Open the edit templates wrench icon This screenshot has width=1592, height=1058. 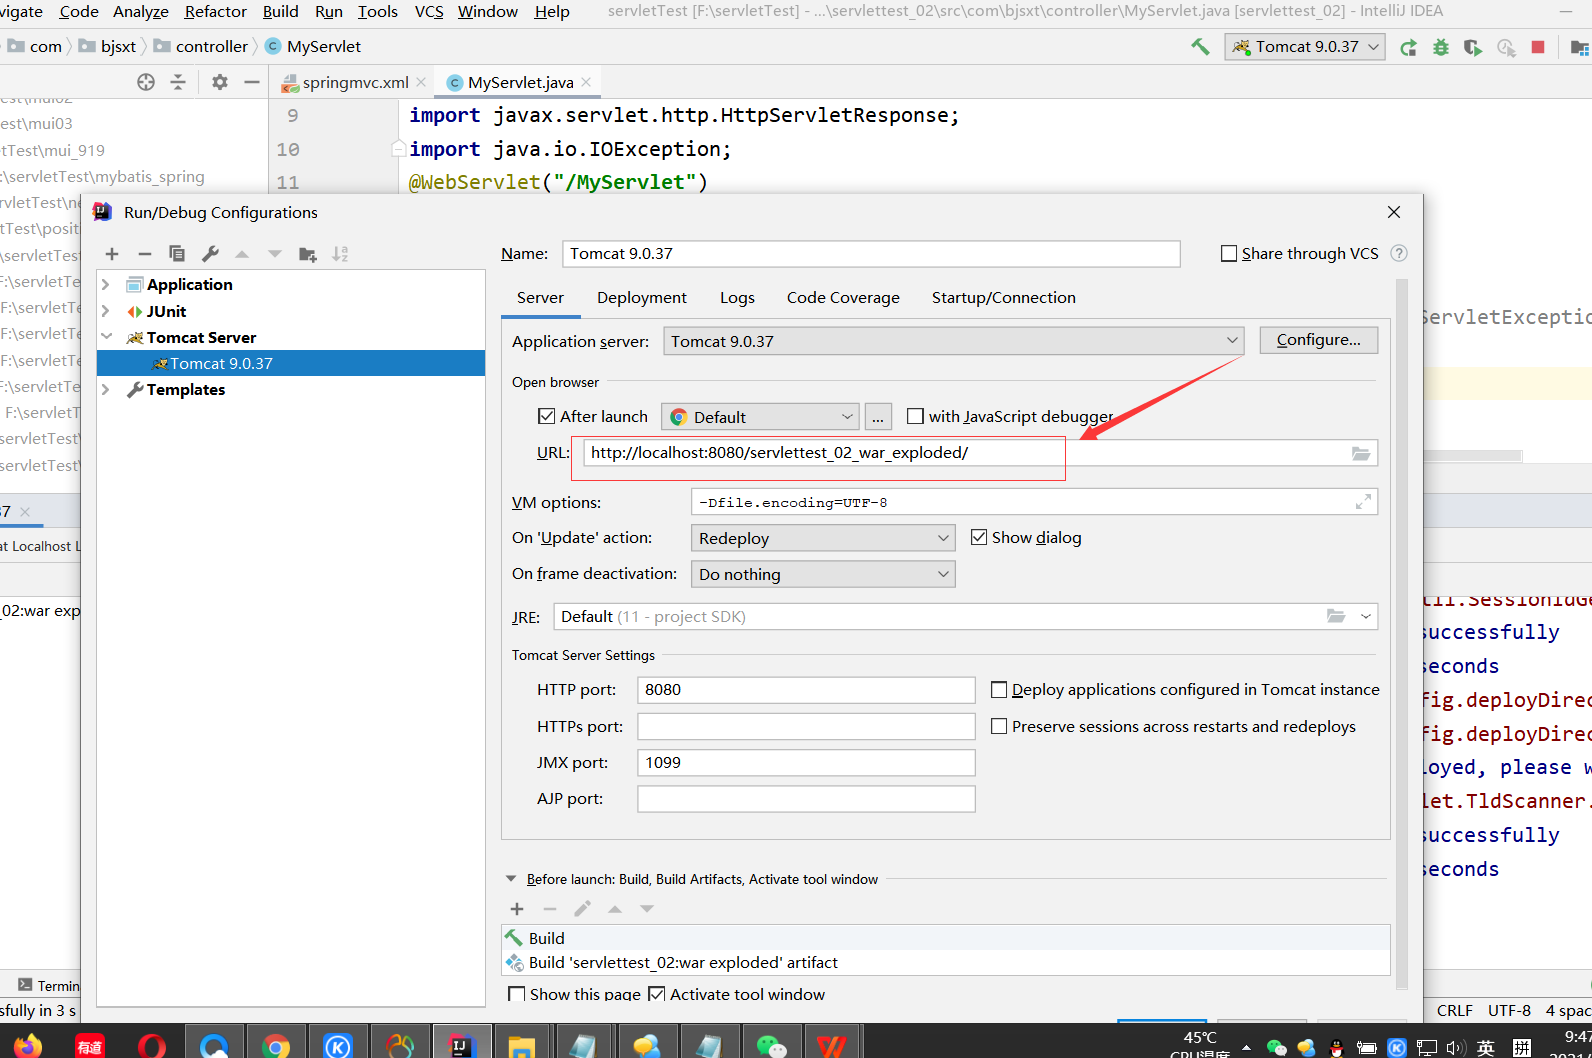tap(210, 254)
